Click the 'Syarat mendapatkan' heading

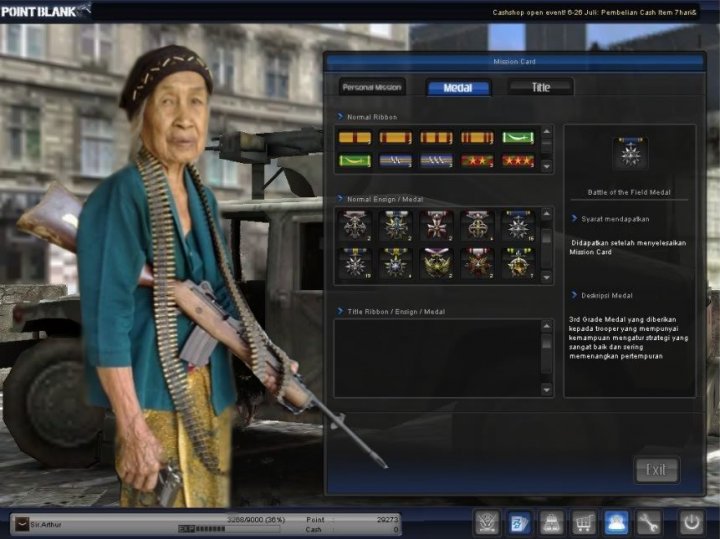coord(615,219)
